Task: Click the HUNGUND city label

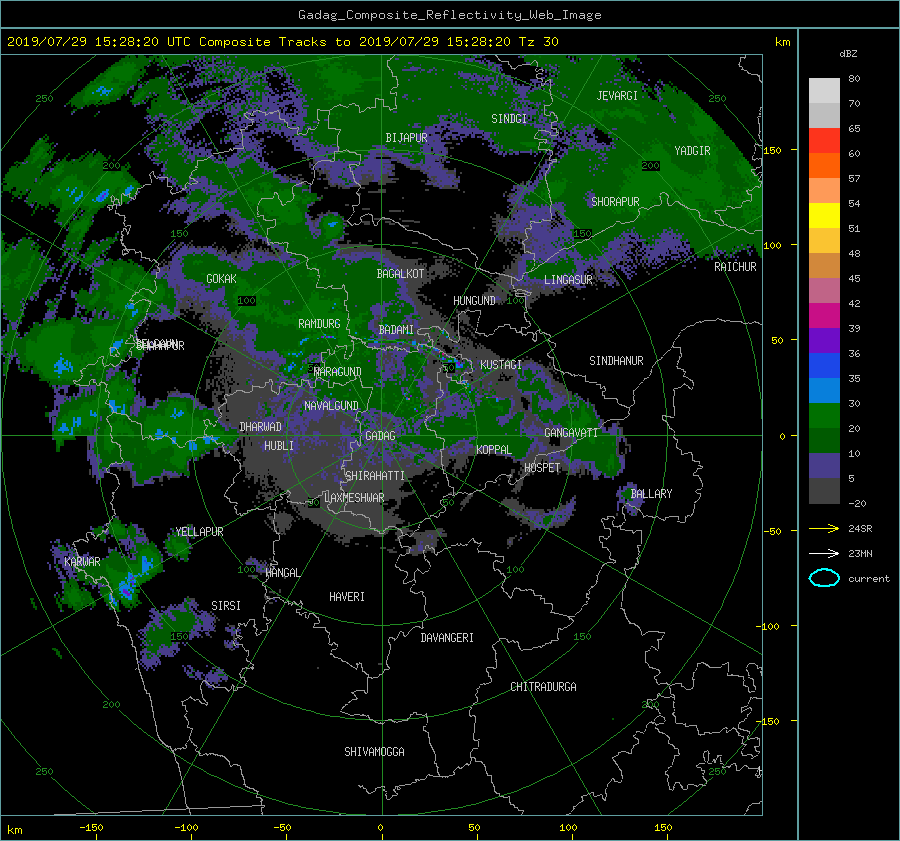Action: point(474,301)
